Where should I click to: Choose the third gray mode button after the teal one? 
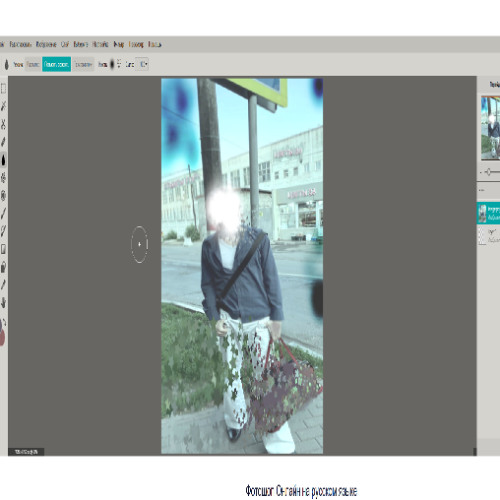click(83, 64)
